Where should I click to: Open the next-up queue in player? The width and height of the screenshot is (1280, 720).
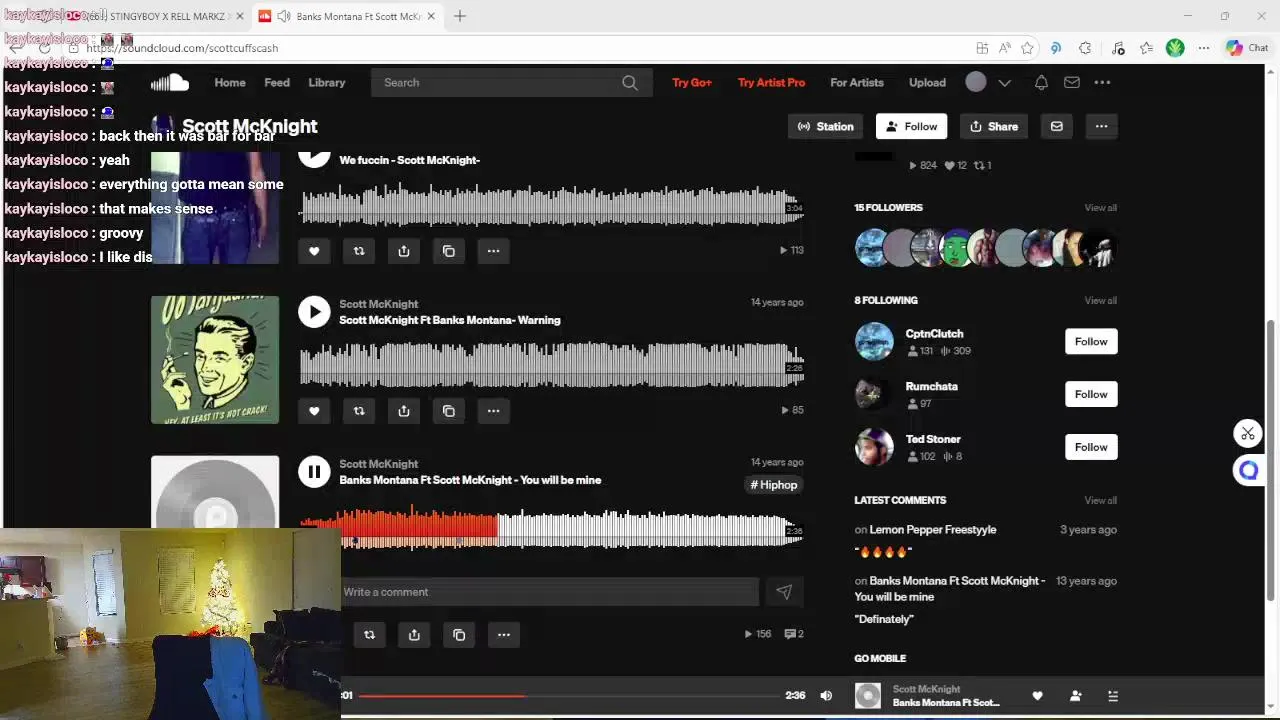pyautogui.click(x=1113, y=696)
